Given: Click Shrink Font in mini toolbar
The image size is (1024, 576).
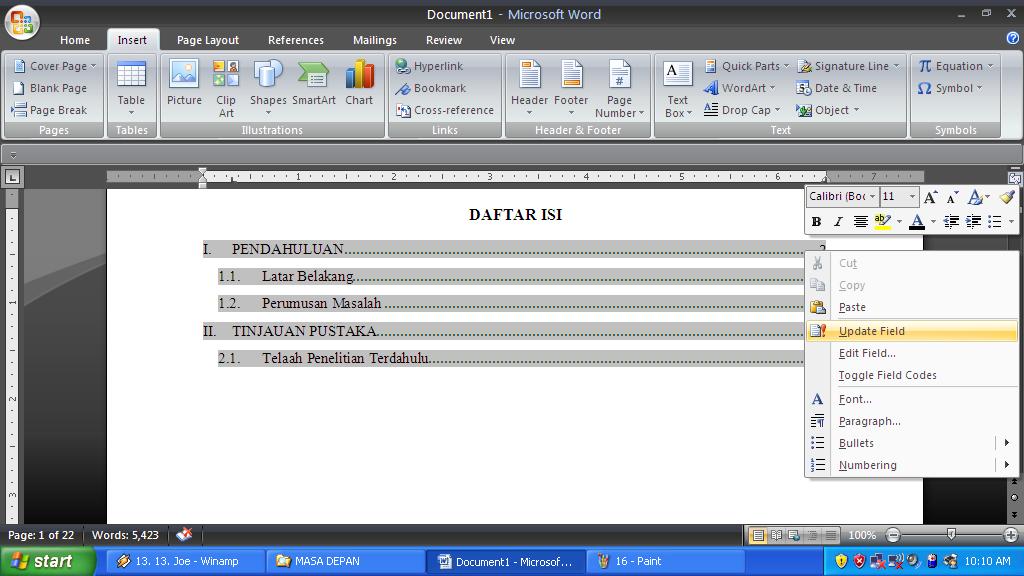Looking at the screenshot, I should pos(952,197).
